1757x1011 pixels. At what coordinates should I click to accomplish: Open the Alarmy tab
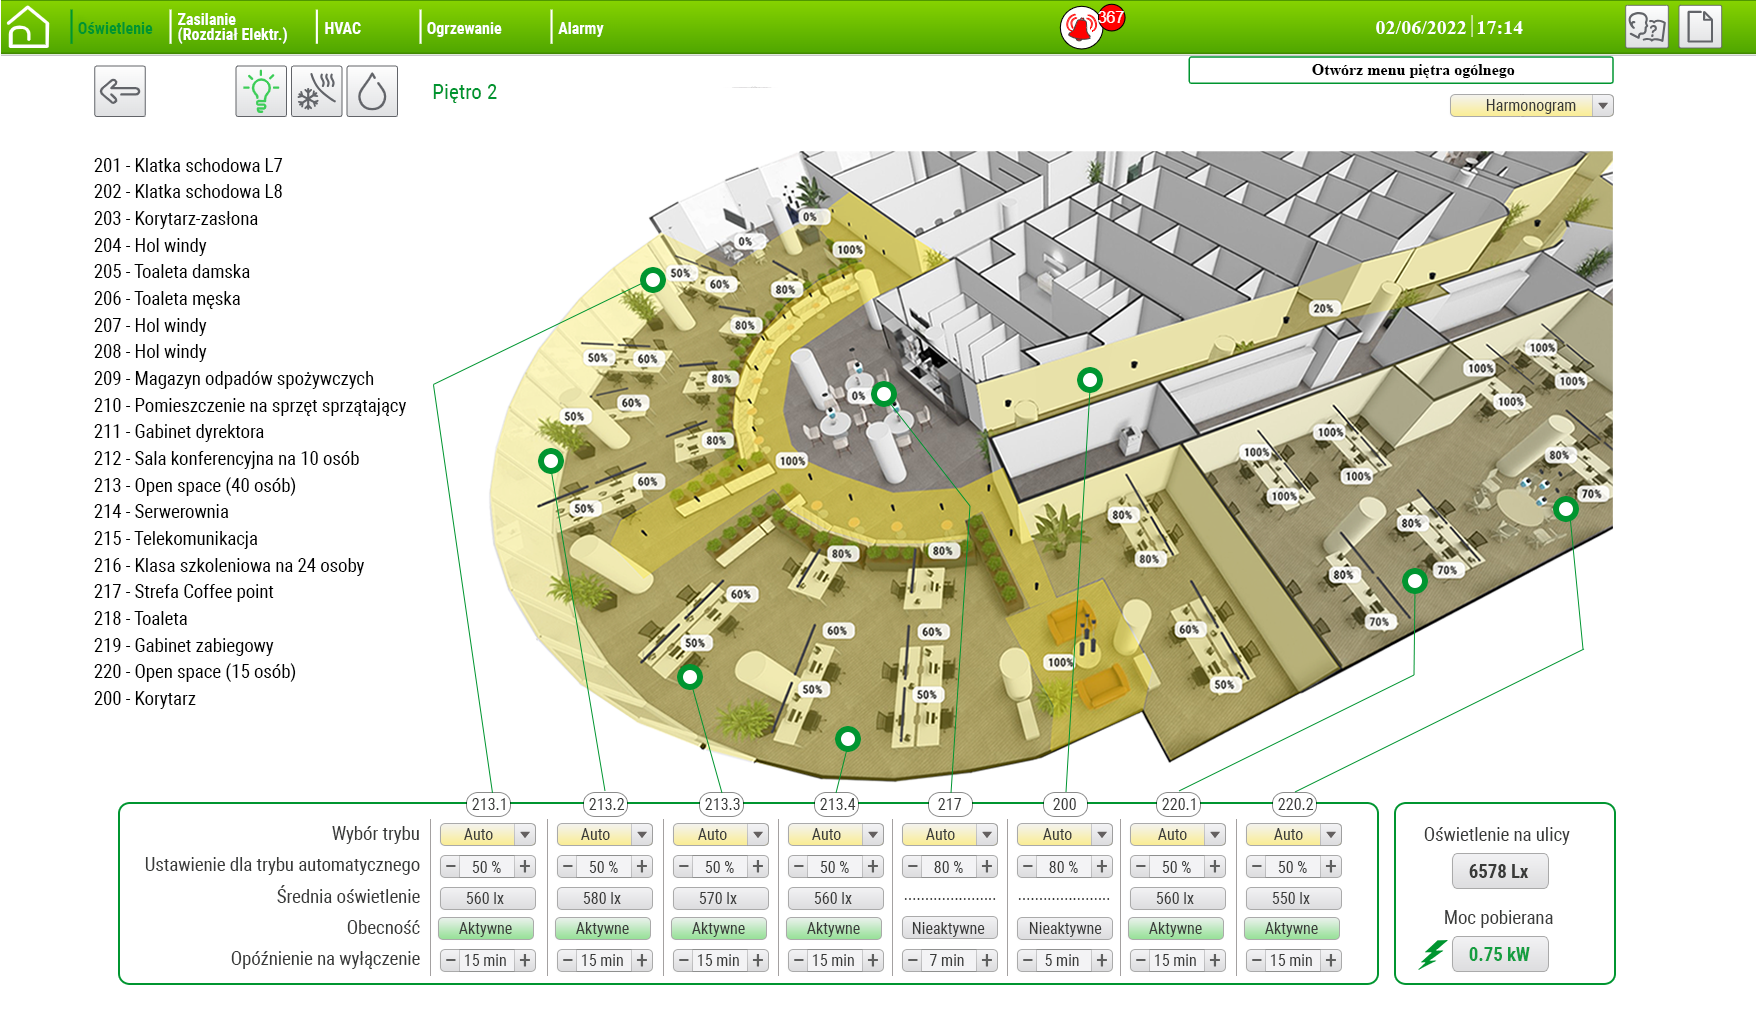click(581, 28)
